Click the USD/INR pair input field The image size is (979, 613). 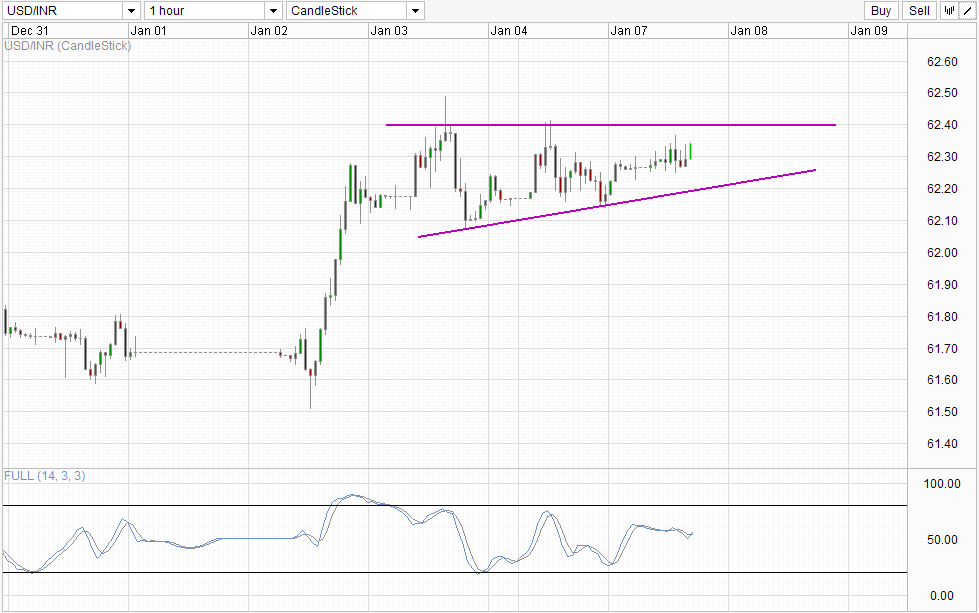[x=62, y=11]
